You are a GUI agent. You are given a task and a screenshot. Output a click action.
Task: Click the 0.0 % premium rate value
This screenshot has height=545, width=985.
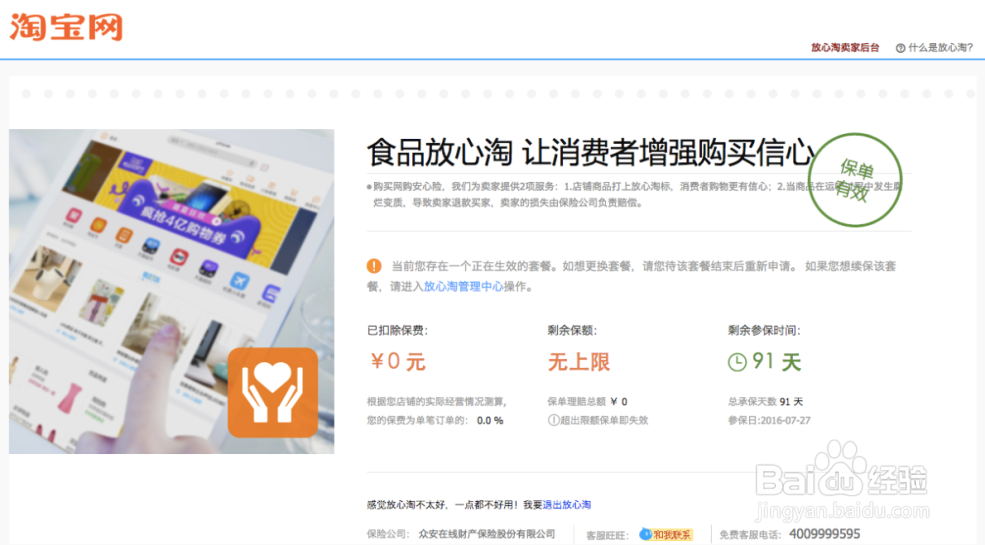[490, 421]
